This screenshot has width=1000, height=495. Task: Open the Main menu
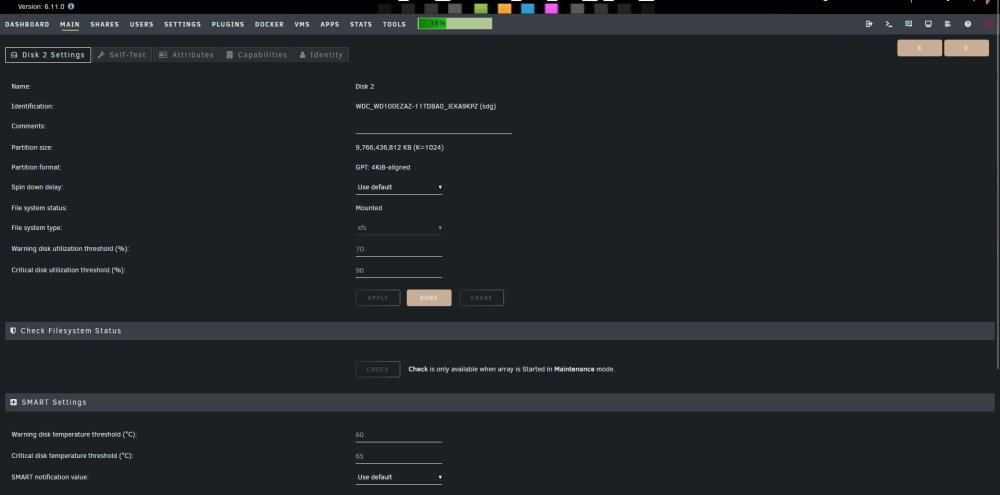coord(70,24)
